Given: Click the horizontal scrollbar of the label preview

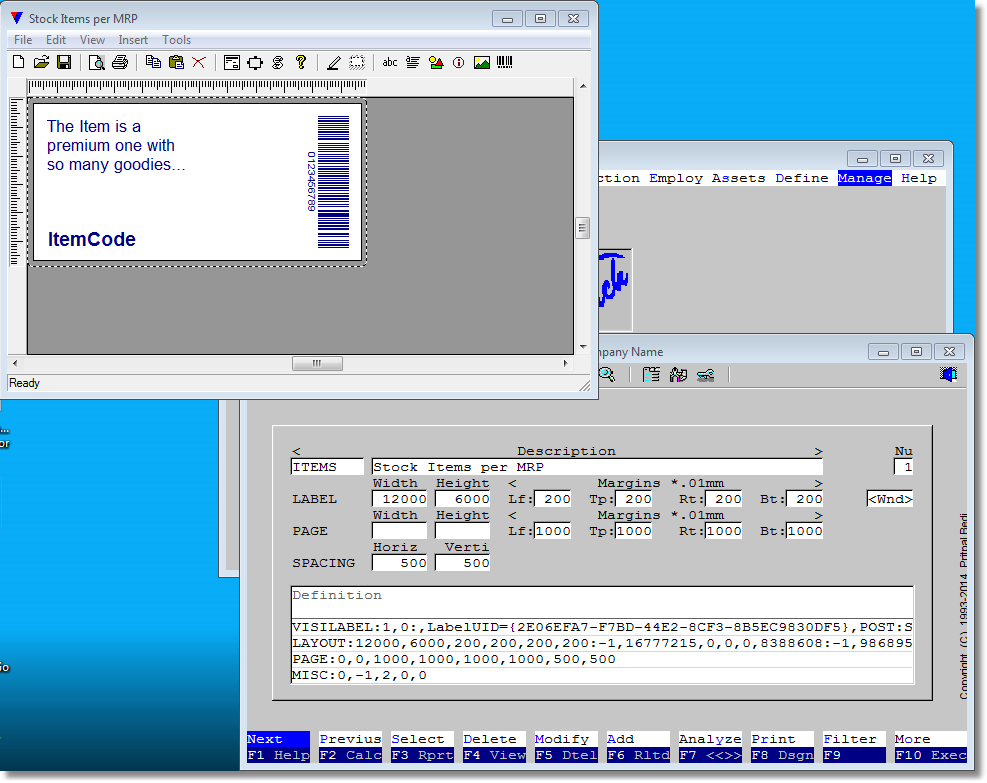Looking at the screenshot, I should [317, 363].
